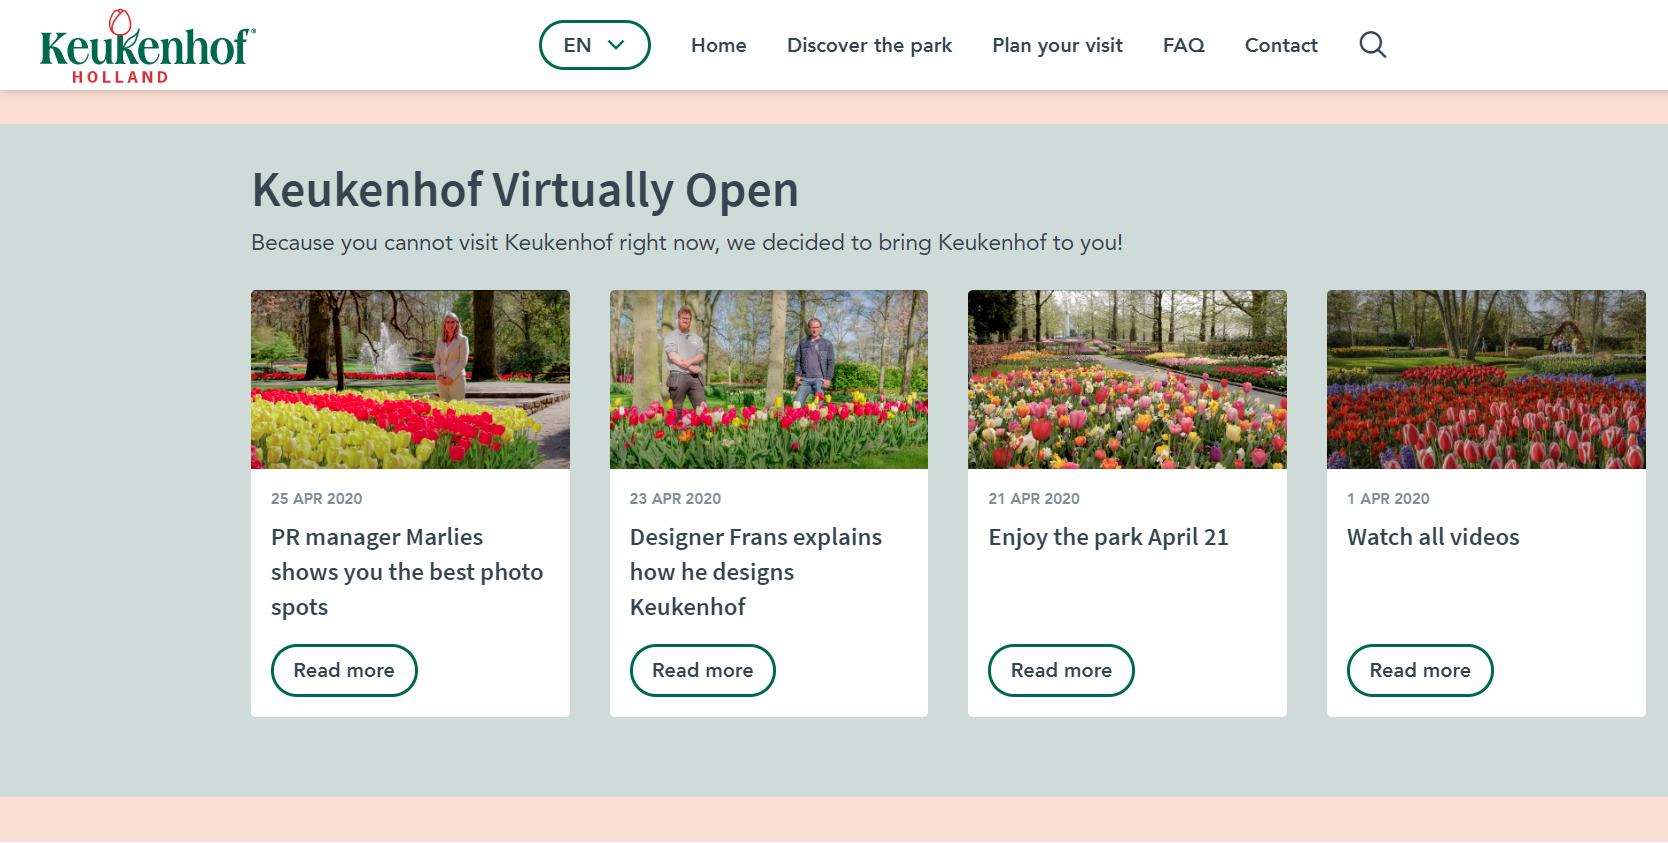The height and width of the screenshot is (843, 1668).
Task: Click the '21 APR 2020' date
Action: 1034,498
